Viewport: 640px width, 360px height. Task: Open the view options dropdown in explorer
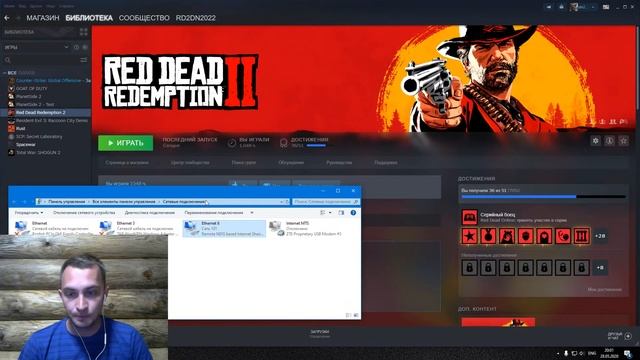pos(330,213)
